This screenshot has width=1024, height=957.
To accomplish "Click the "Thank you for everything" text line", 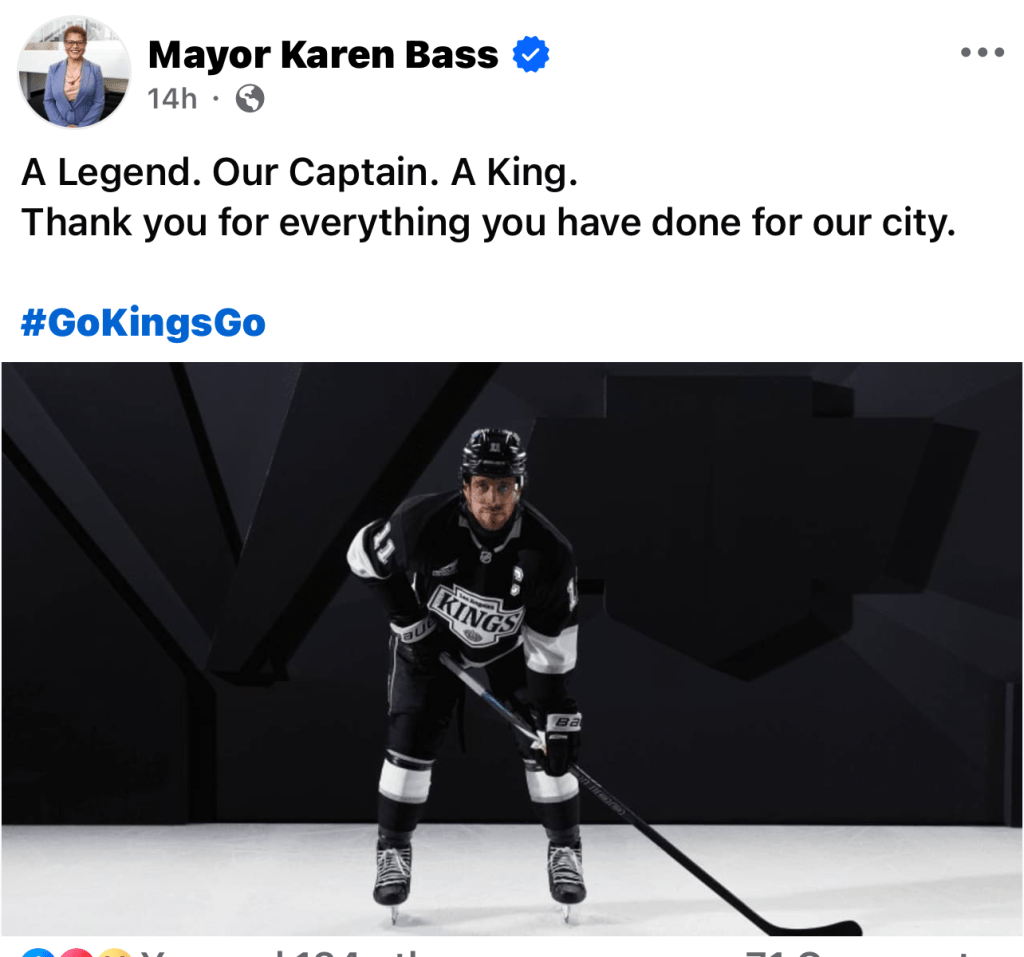I will click(488, 223).
